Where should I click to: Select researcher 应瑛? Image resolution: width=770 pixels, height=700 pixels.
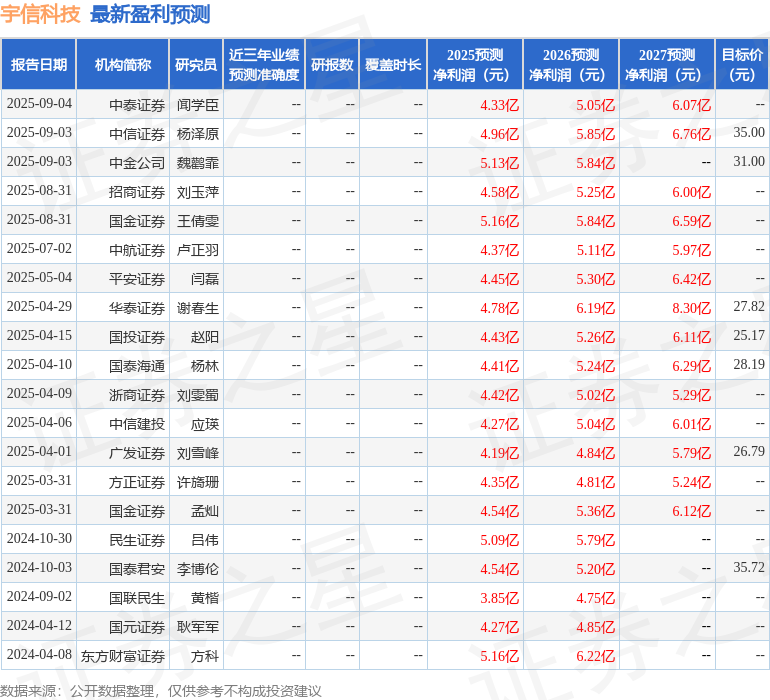click(205, 423)
